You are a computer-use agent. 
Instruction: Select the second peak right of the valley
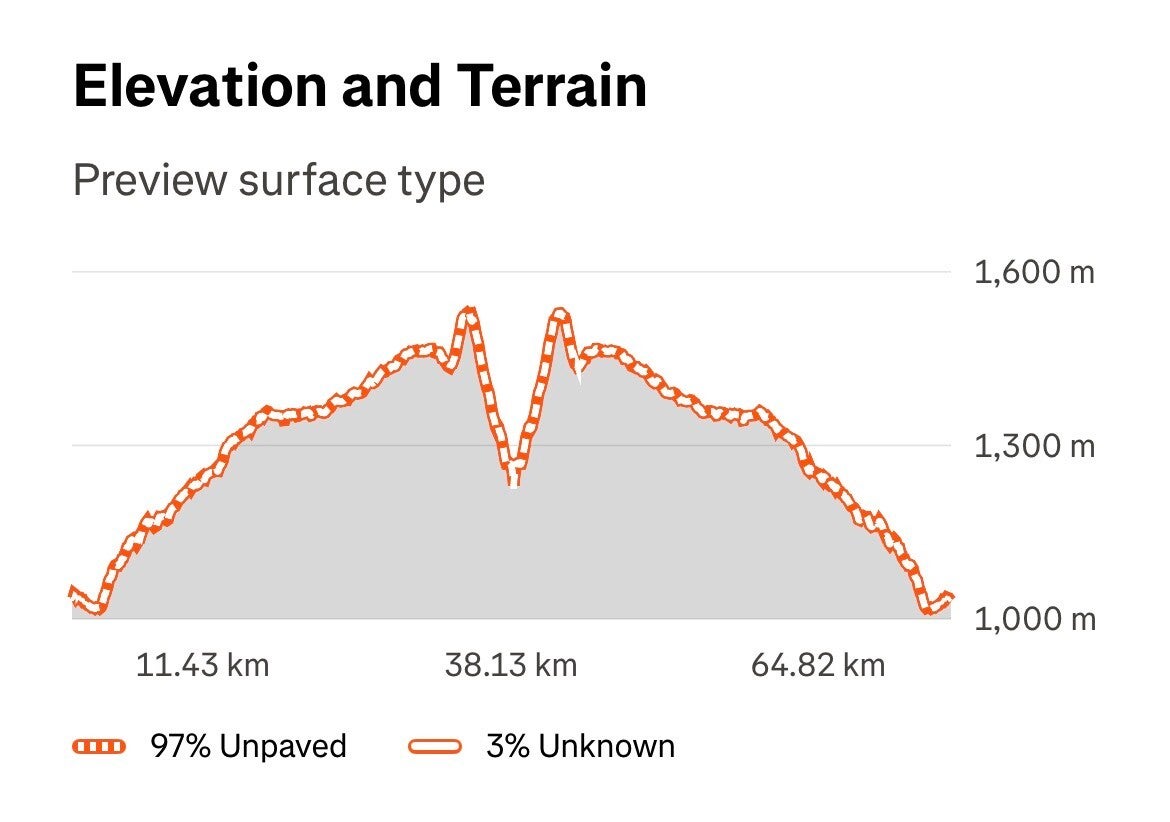pyautogui.click(x=559, y=314)
